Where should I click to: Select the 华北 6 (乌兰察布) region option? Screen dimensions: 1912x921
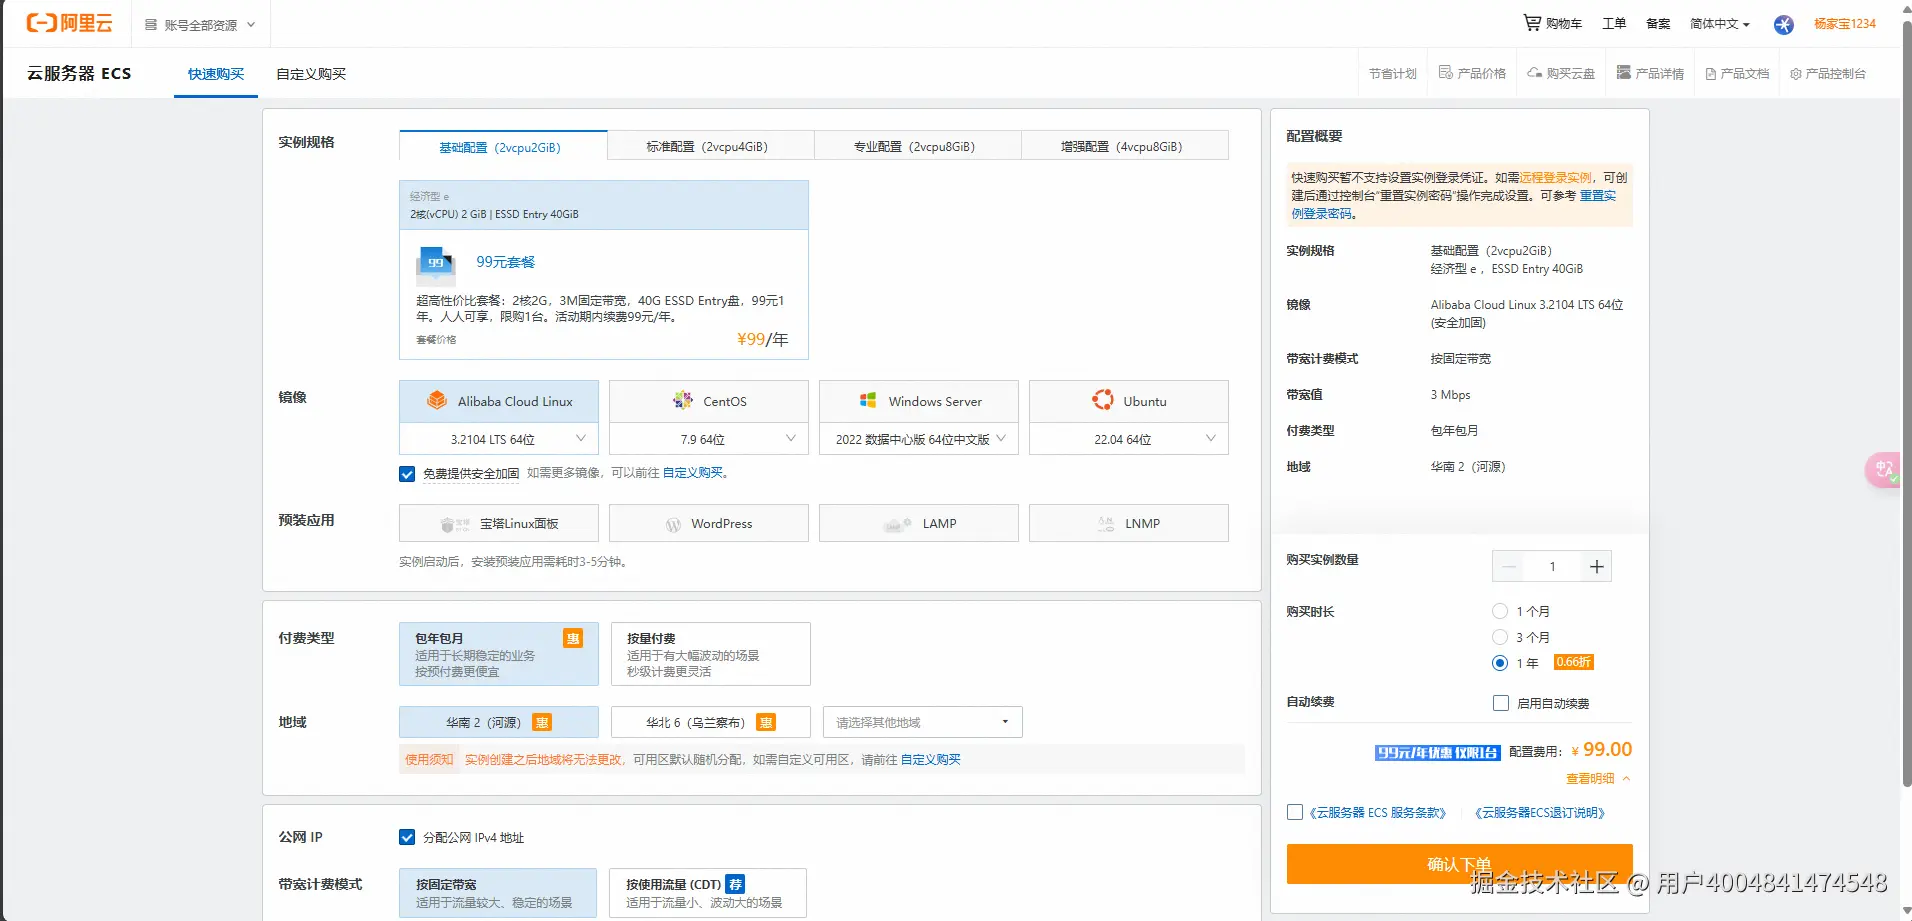[x=711, y=722]
